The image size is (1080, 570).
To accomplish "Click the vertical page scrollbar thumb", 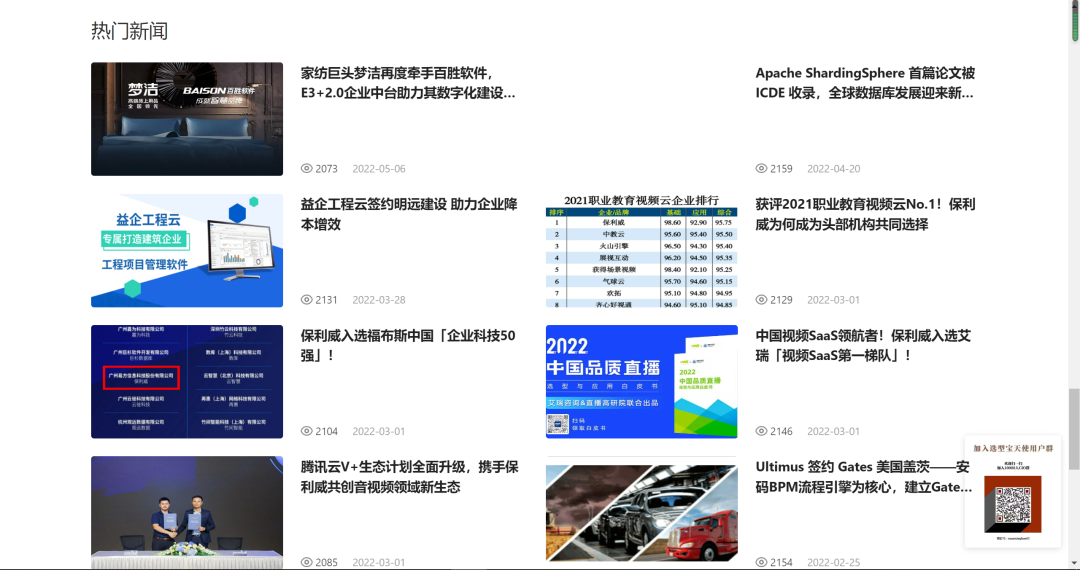I will pos(1074,429).
